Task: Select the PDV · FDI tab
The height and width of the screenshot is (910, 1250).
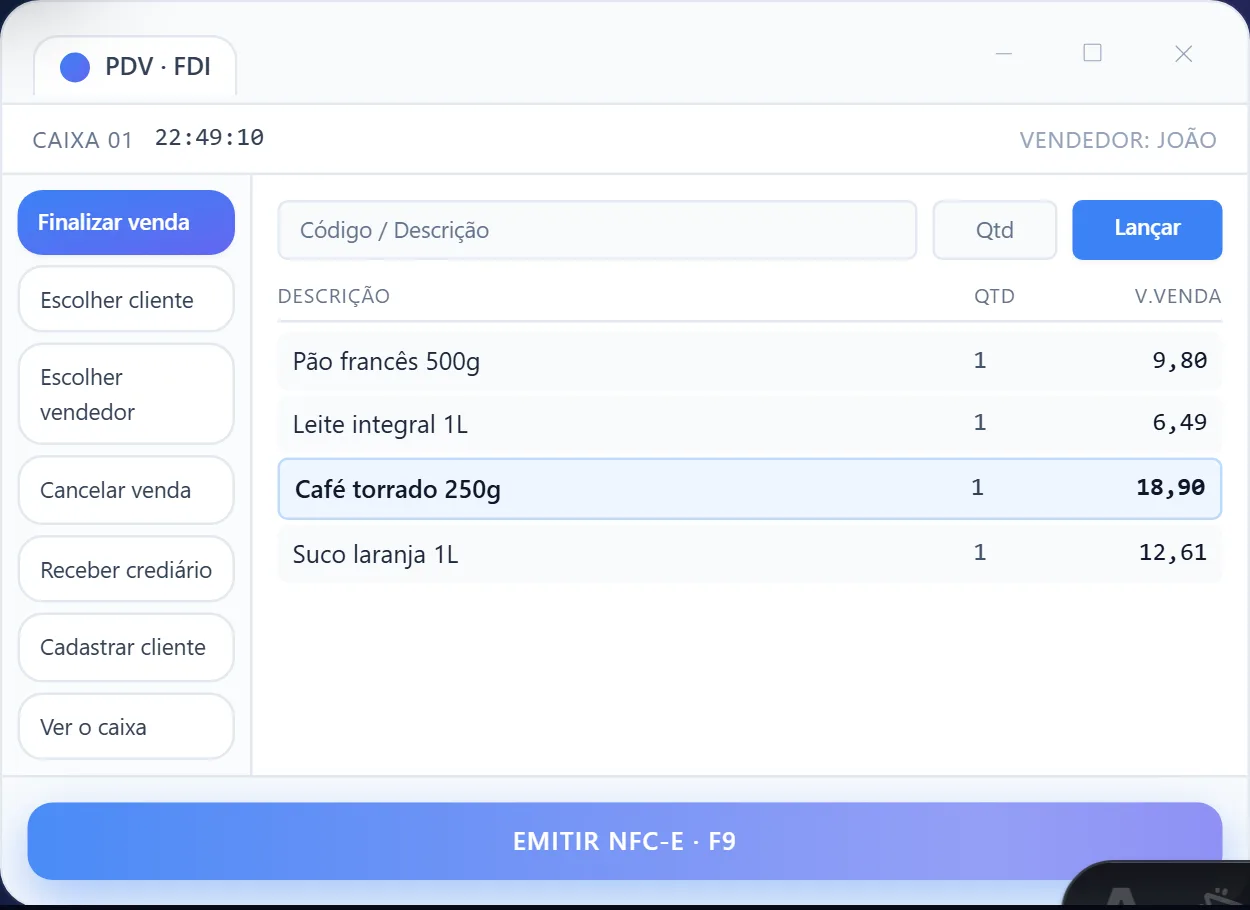Action: point(135,67)
